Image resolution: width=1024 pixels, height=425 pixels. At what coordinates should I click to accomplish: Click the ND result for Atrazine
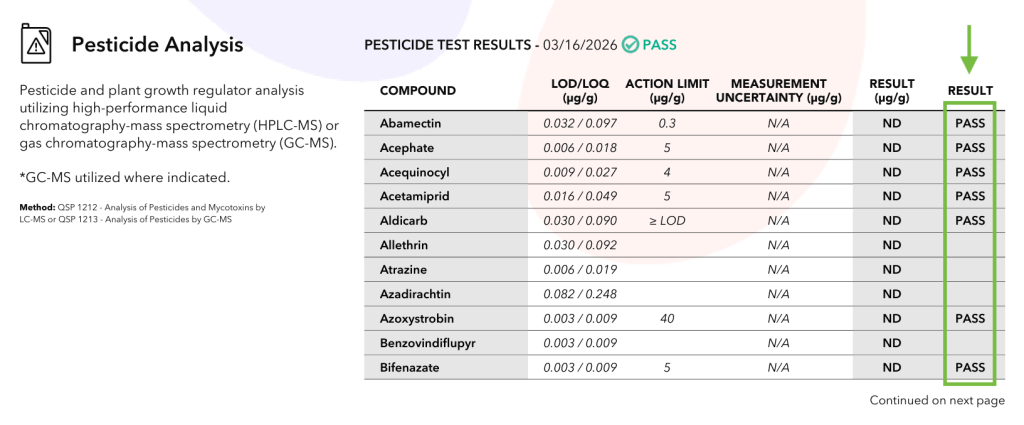tap(892, 270)
